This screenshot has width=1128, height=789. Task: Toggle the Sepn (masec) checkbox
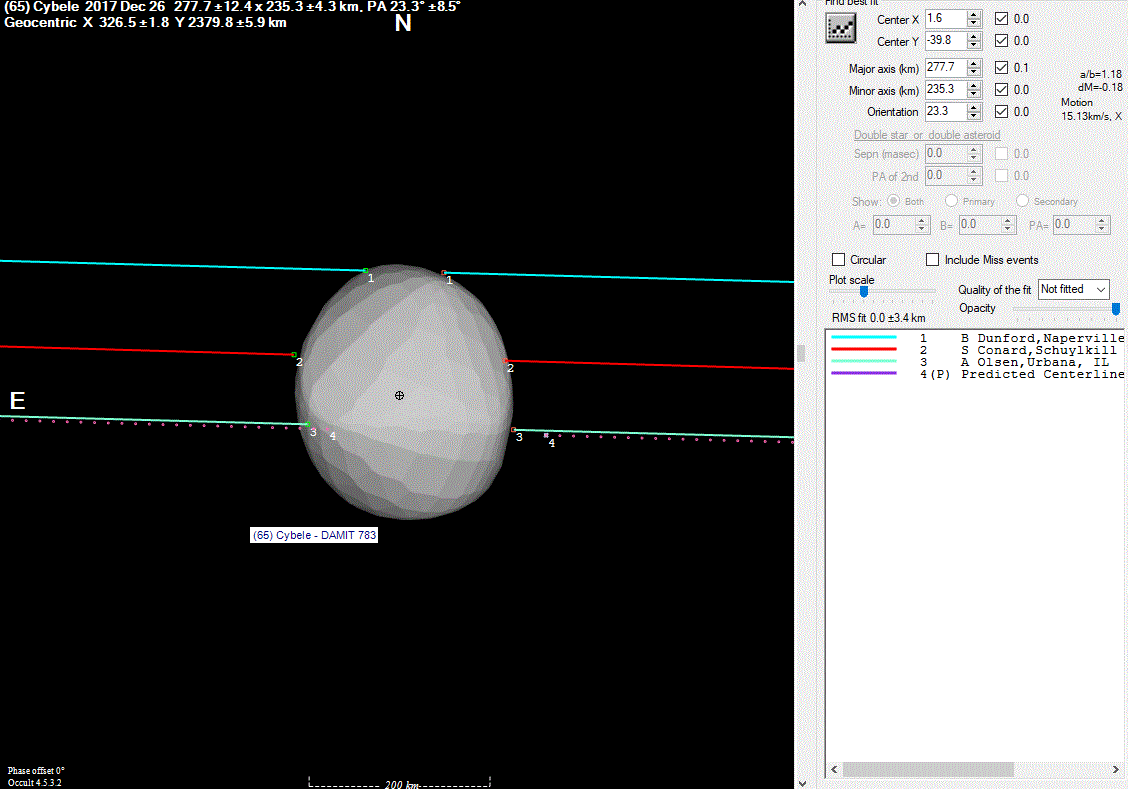pos(1001,153)
